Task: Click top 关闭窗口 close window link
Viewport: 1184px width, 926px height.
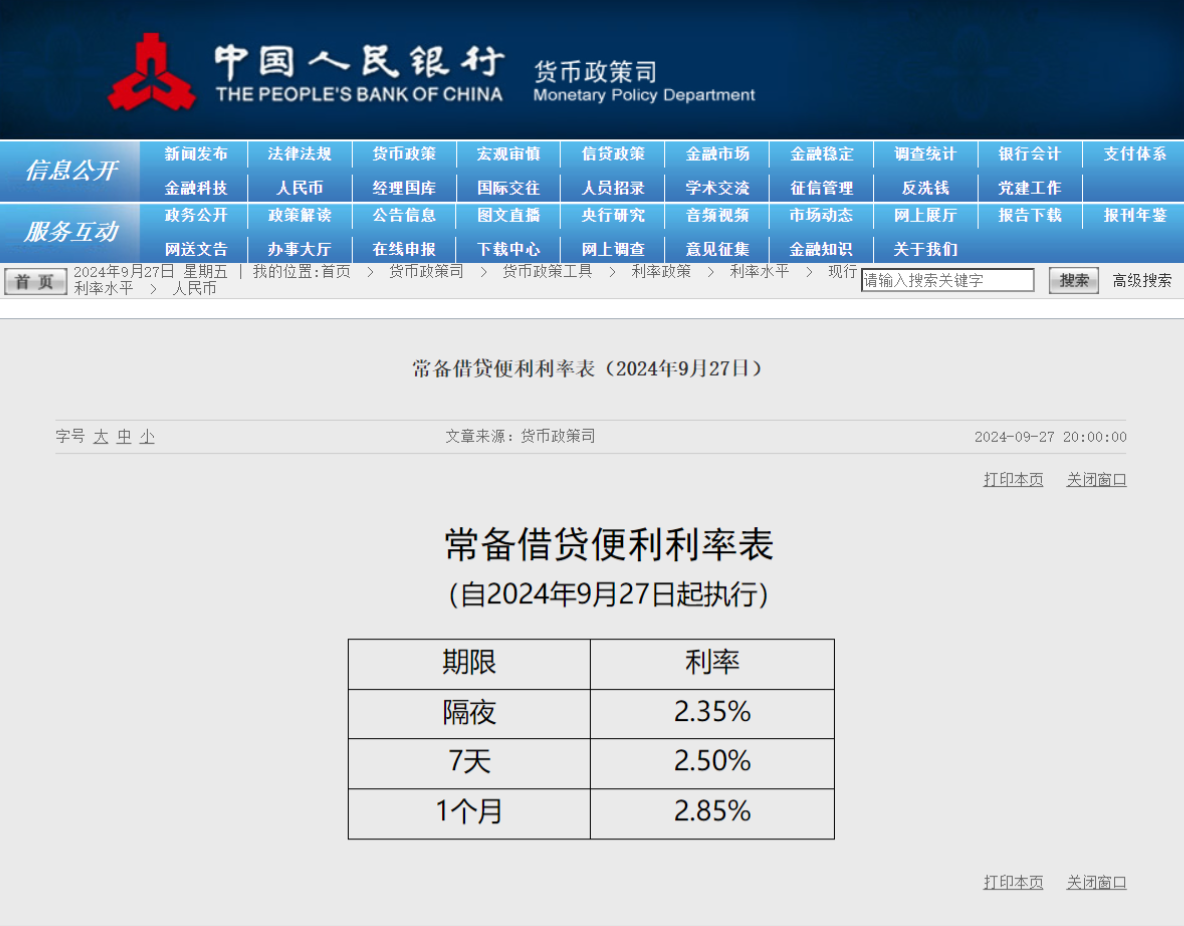Action: [1096, 480]
